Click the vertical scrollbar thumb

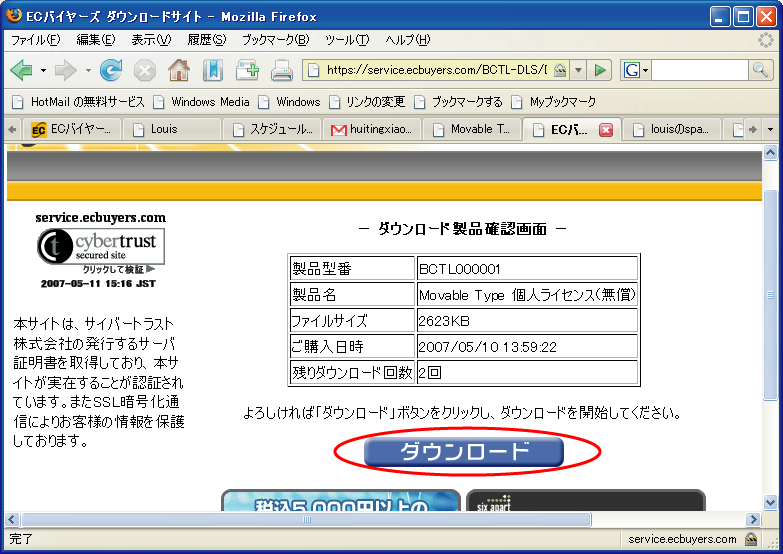click(x=770, y=295)
